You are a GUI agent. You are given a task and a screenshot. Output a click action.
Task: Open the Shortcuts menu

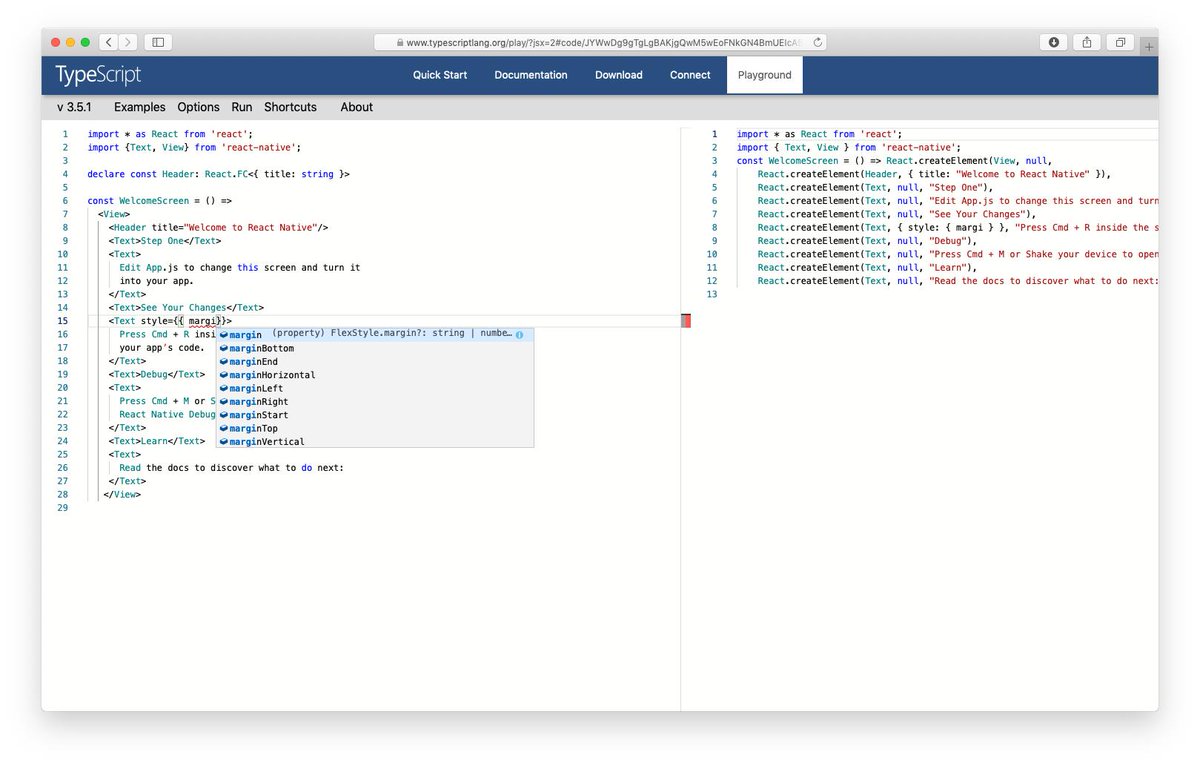[x=290, y=107]
